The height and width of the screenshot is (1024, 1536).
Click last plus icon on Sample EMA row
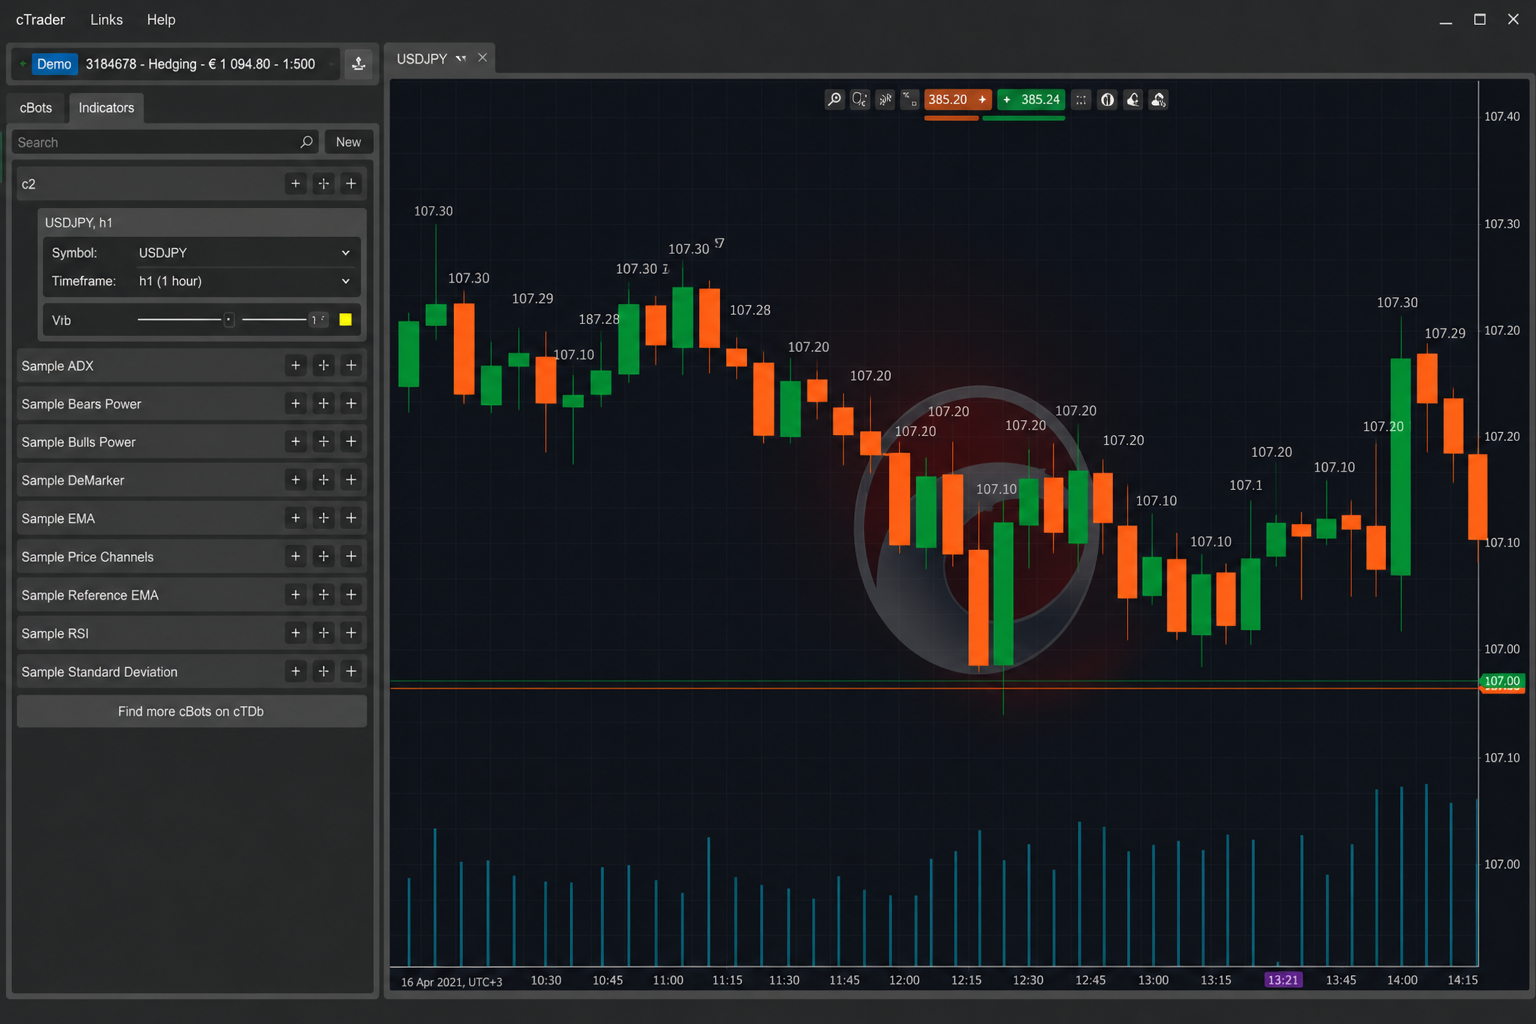click(351, 518)
